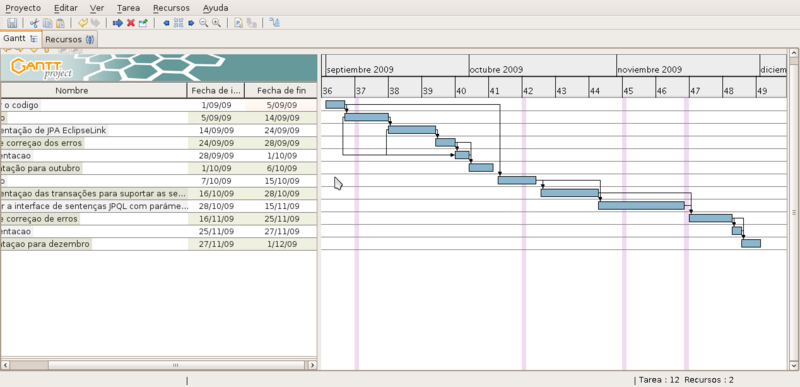Click the center on selected tasks icon

178,23
